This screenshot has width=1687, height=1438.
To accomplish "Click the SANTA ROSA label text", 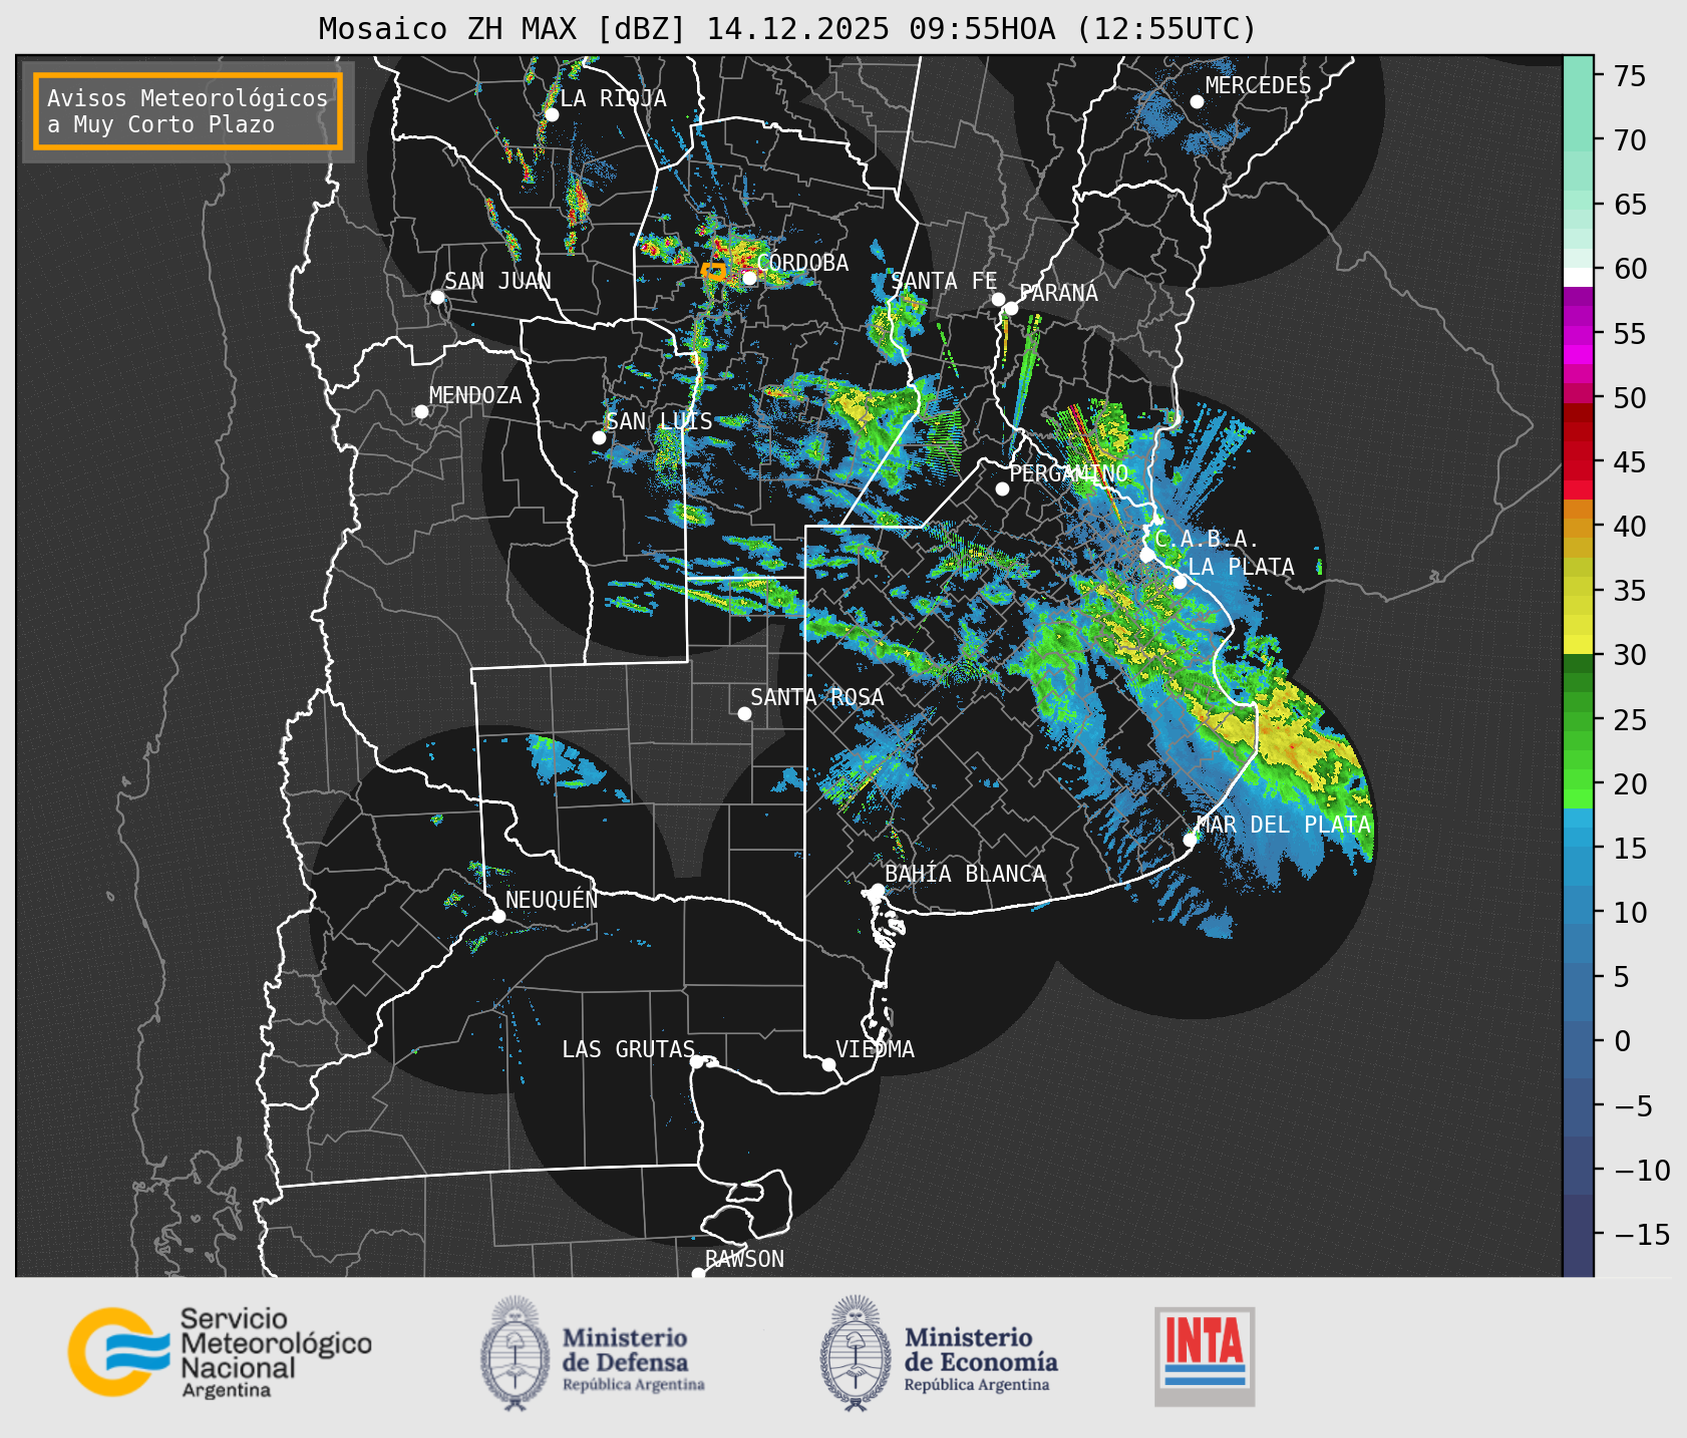I will click(x=817, y=697).
